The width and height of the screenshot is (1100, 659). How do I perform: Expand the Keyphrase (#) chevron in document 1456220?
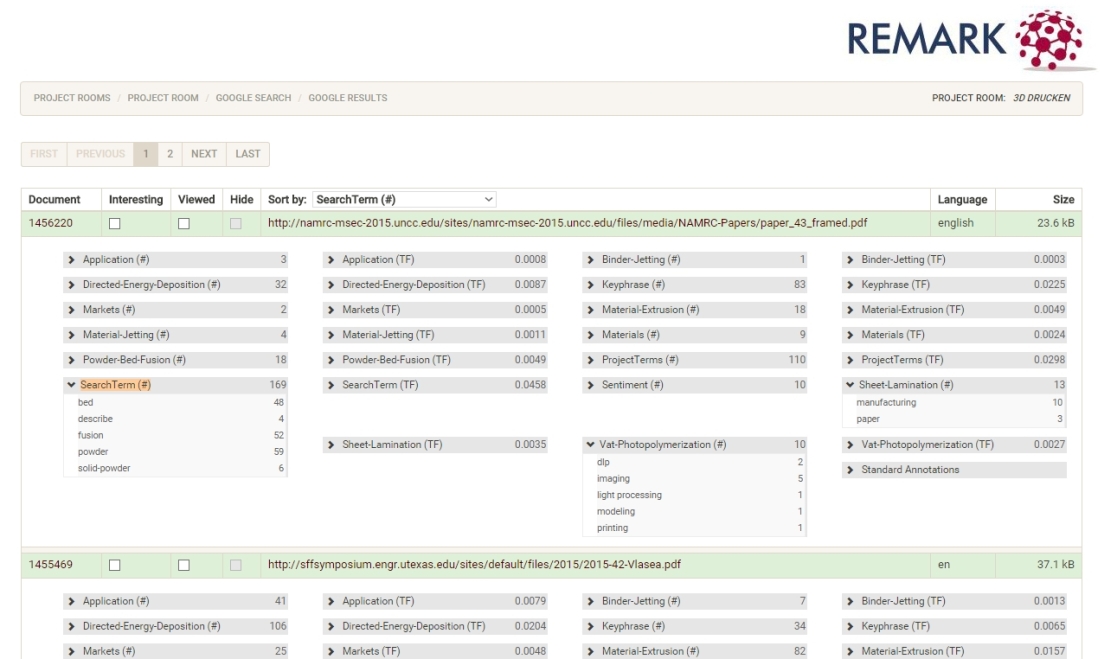[591, 285]
